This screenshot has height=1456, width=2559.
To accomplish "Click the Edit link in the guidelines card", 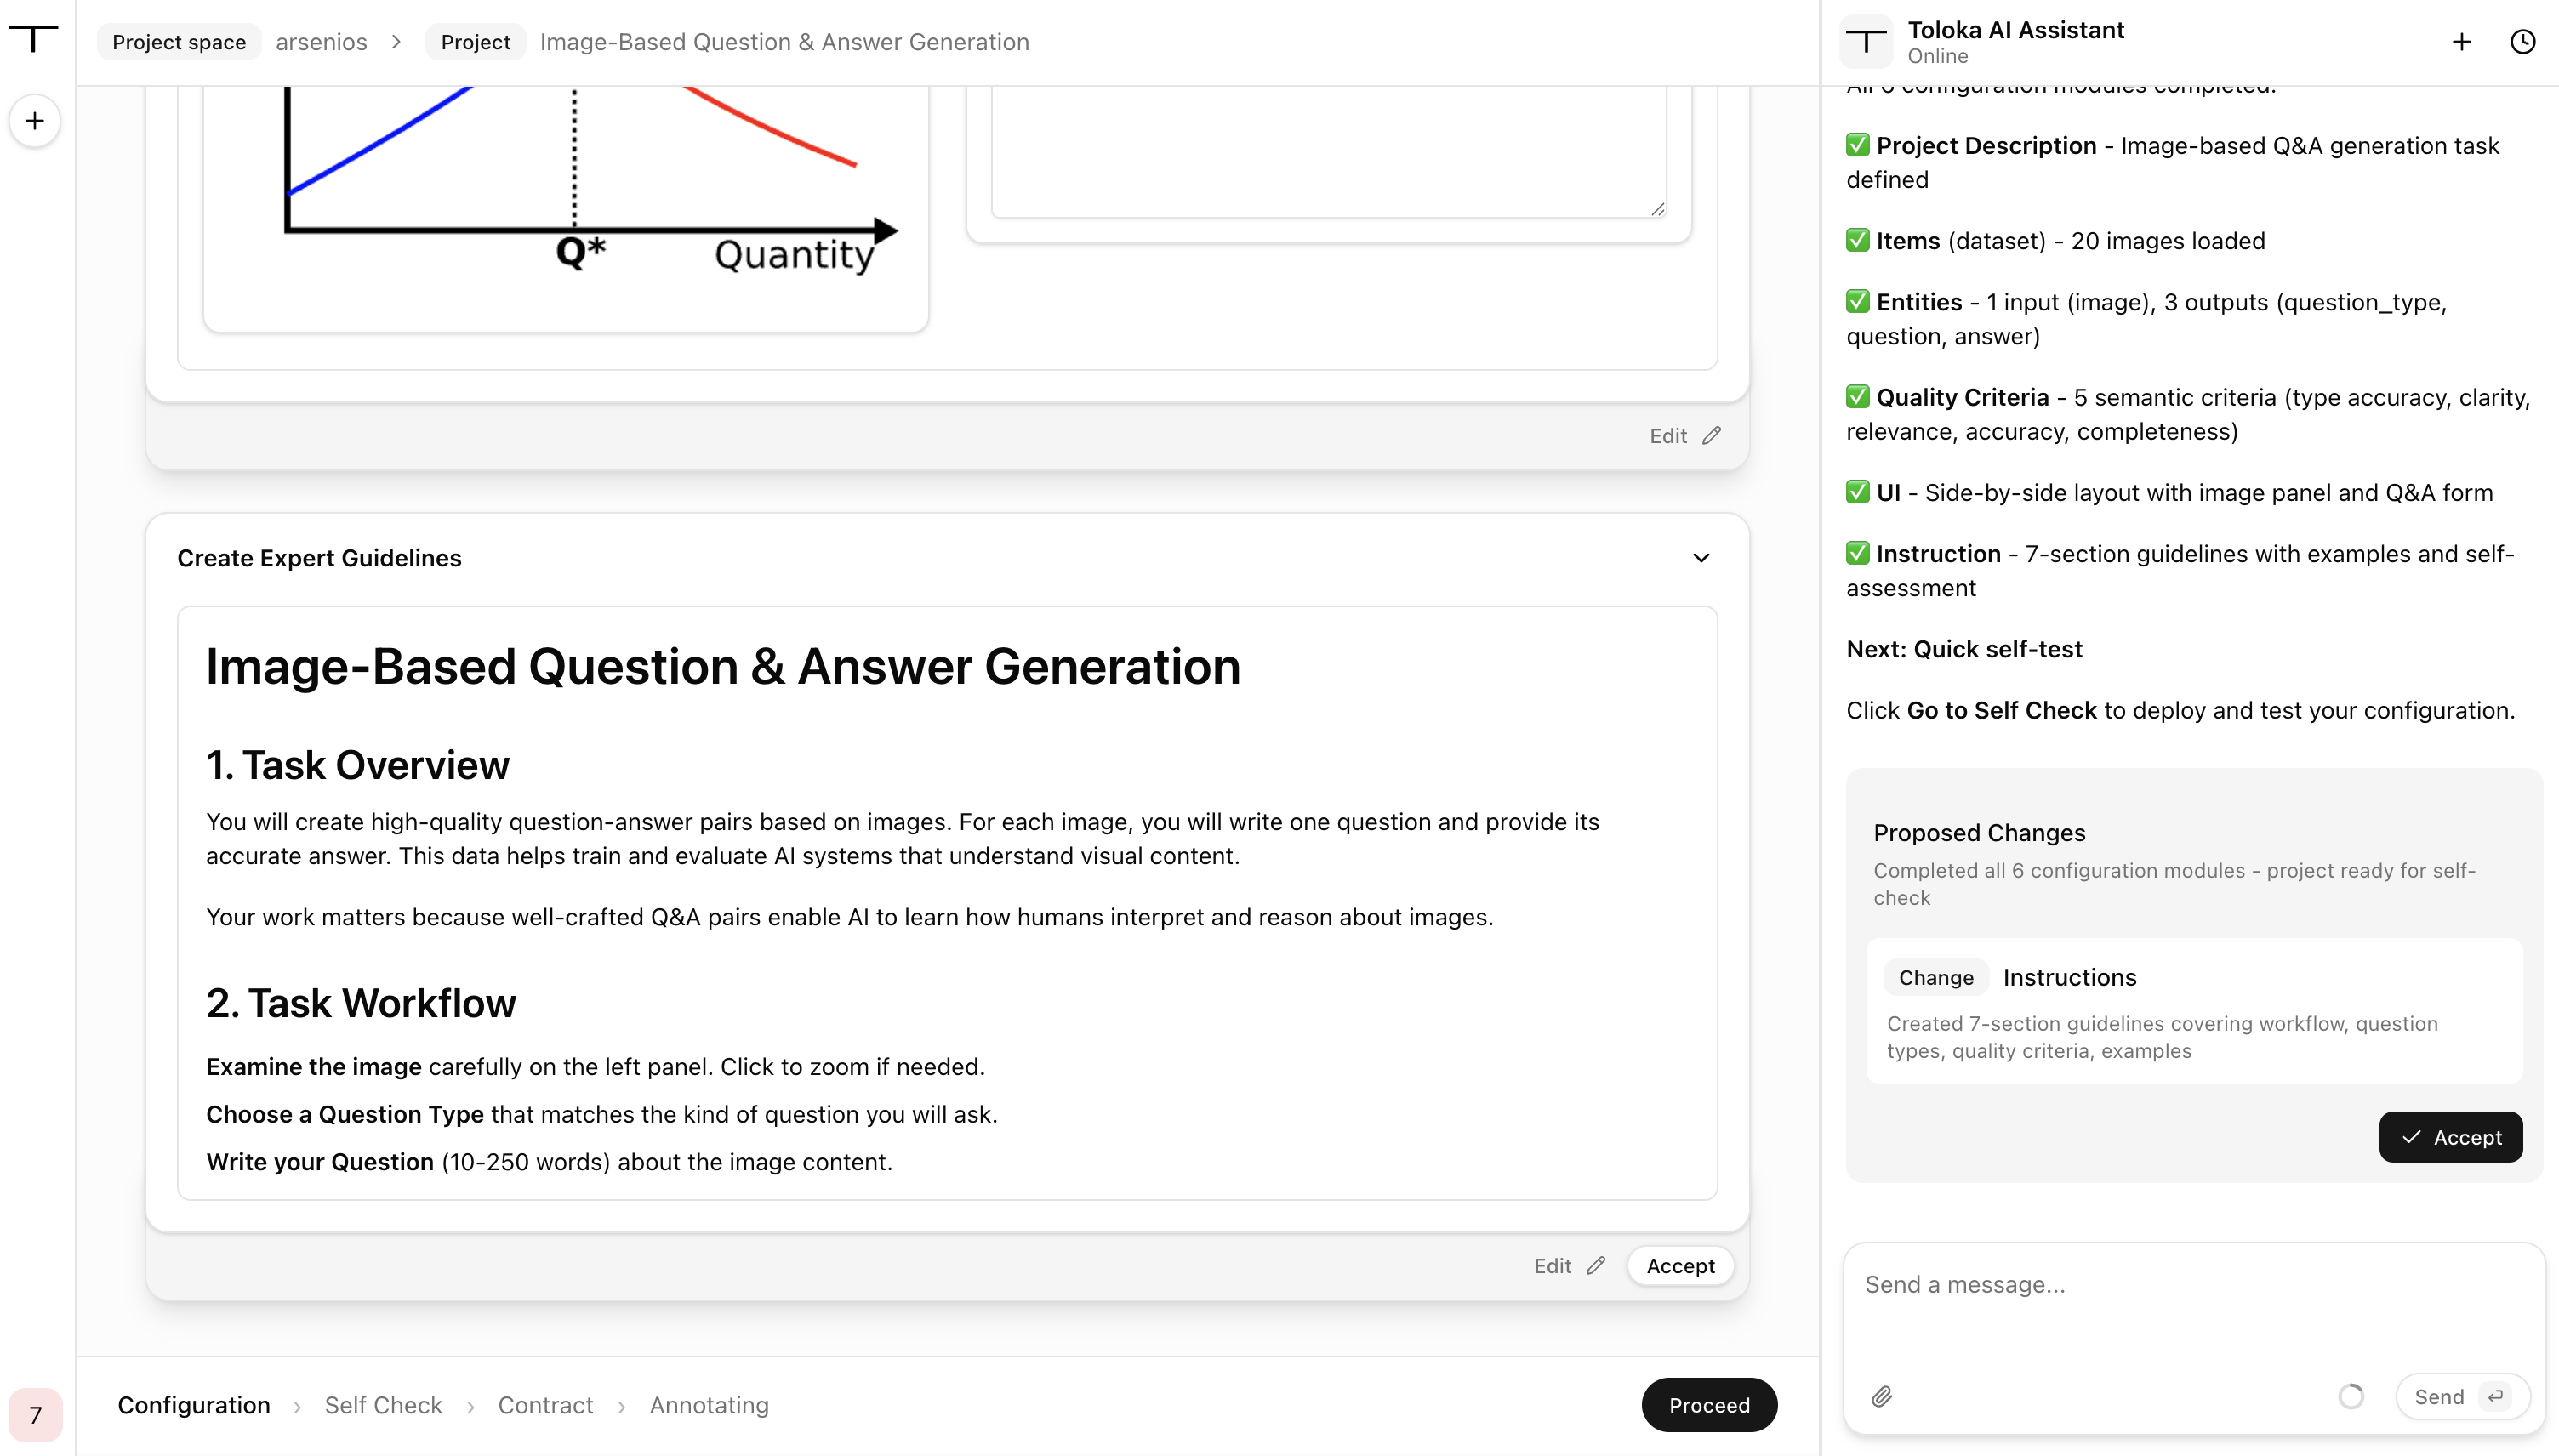I will coord(1552,1265).
